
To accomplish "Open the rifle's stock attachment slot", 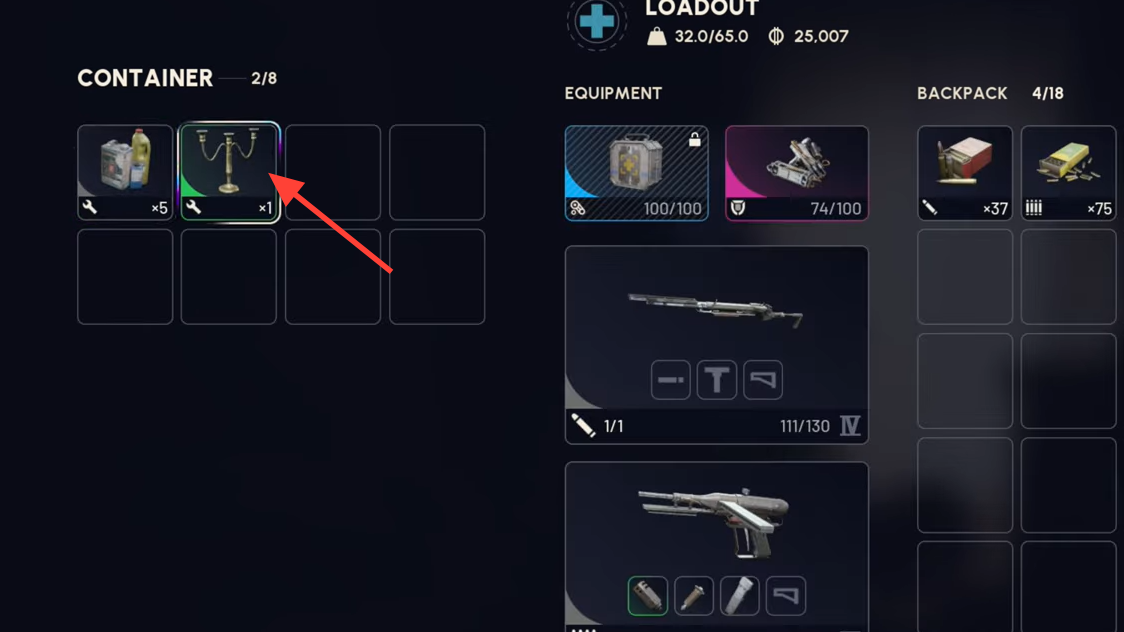I will coord(763,380).
